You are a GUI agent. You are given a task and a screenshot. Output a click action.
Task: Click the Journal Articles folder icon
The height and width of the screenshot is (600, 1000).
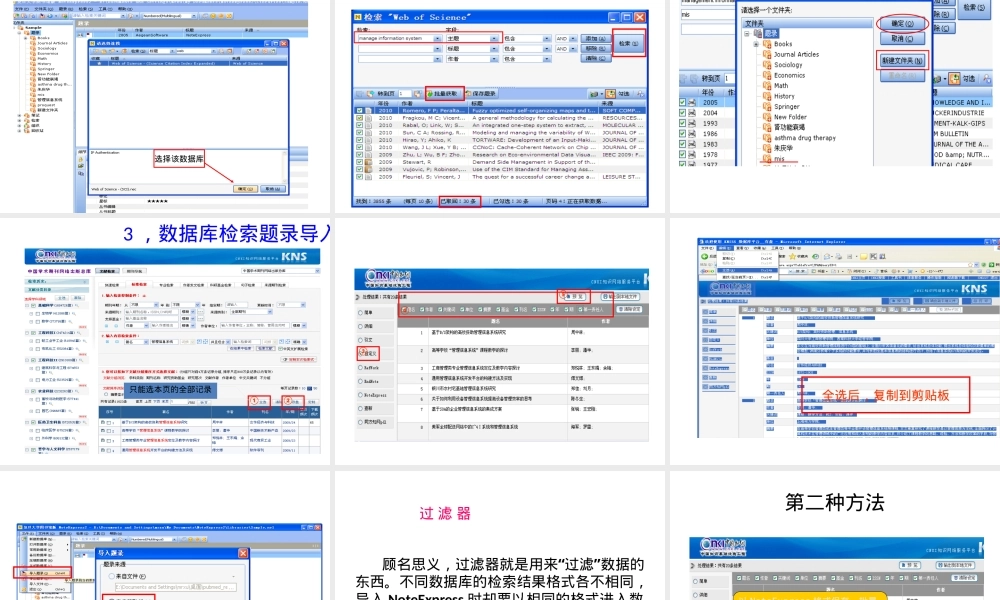(x=767, y=54)
